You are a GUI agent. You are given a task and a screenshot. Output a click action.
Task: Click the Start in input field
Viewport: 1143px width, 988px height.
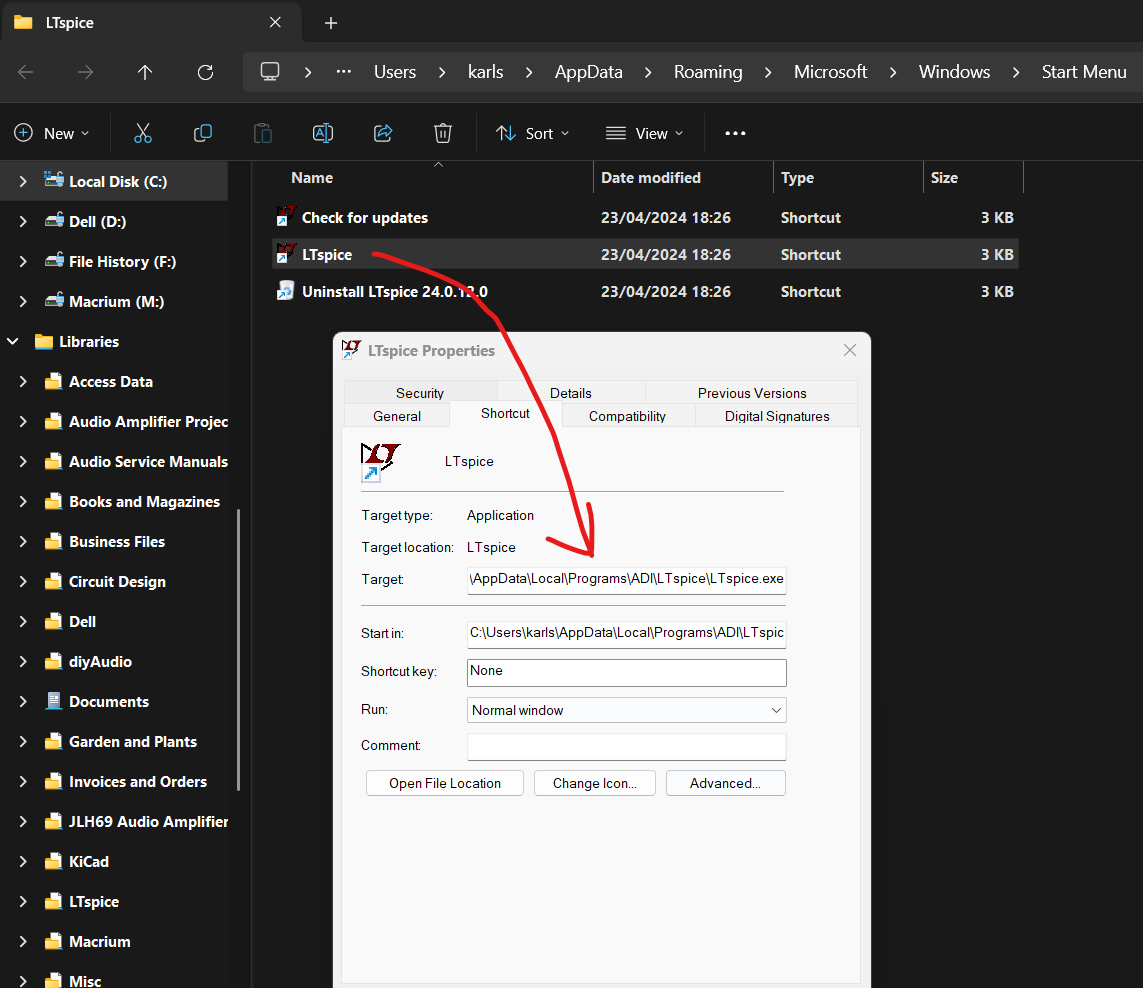pos(626,634)
